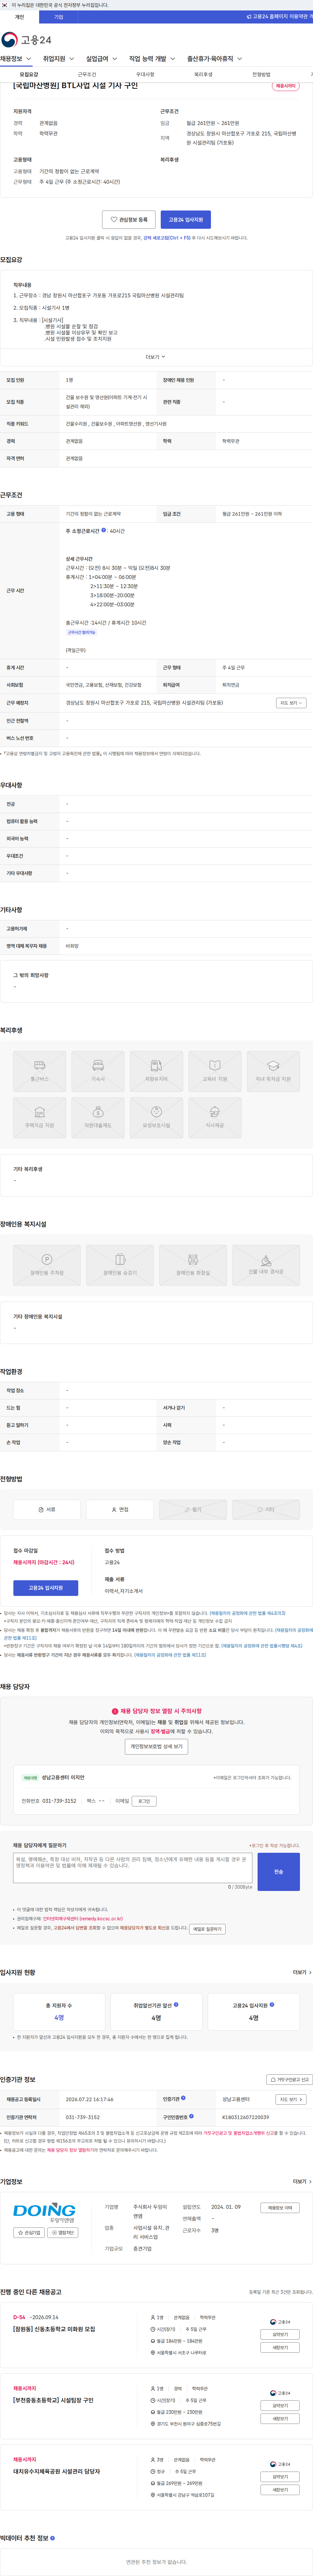Image resolution: width=313 pixels, height=2576 pixels.
Task: Click the 메일로 질문하기 button
Action: pos(207,1929)
